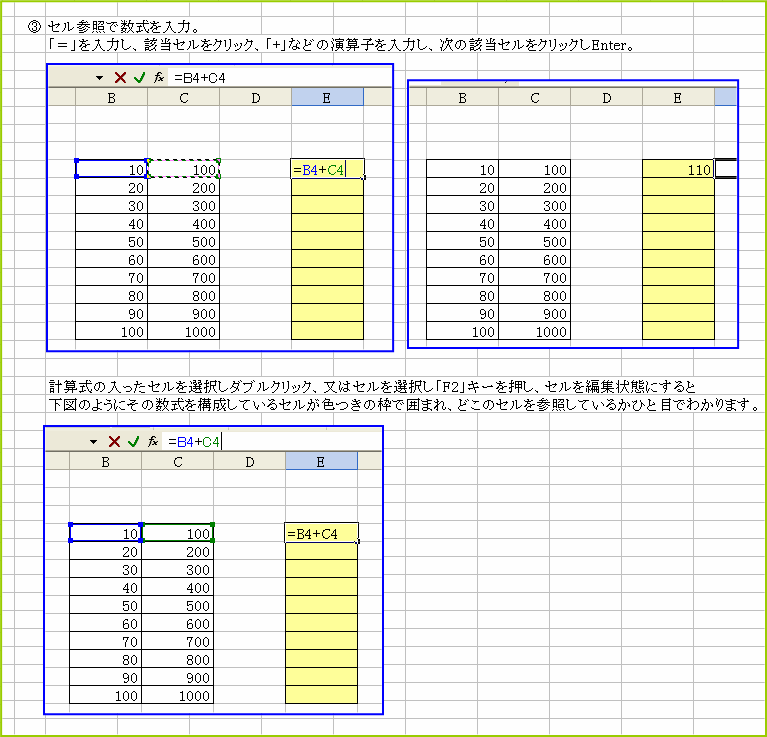Viewport: 767px width, 737px height.
Task: Click cell 900 in lower example
Action: (x=177, y=677)
